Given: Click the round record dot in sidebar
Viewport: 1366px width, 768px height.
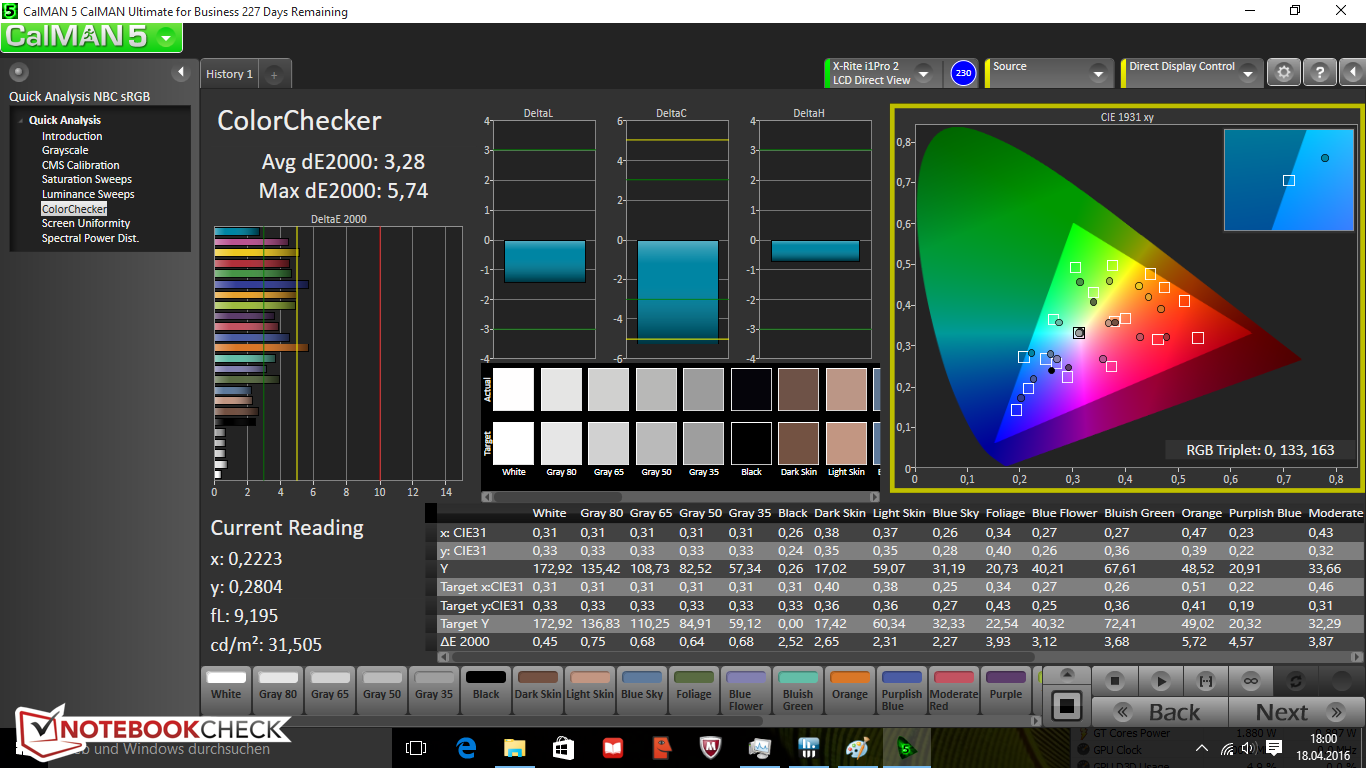Looking at the screenshot, I should [19, 72].
